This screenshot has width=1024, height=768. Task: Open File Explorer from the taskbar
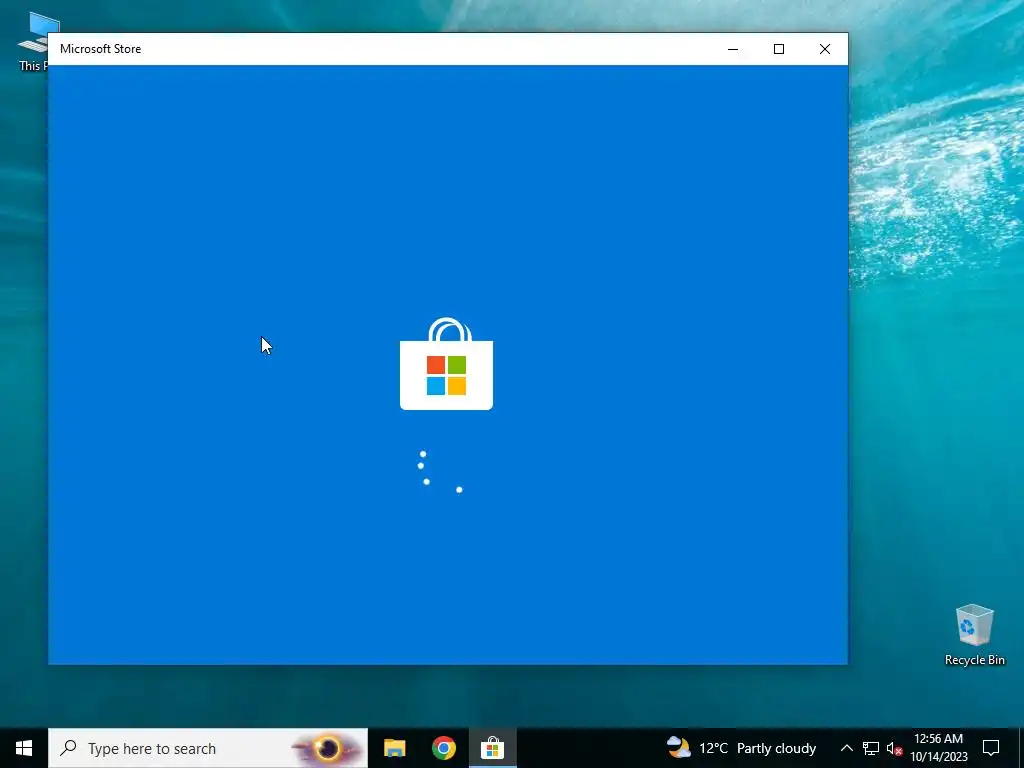pyautogui.click(x=394, y=748)
